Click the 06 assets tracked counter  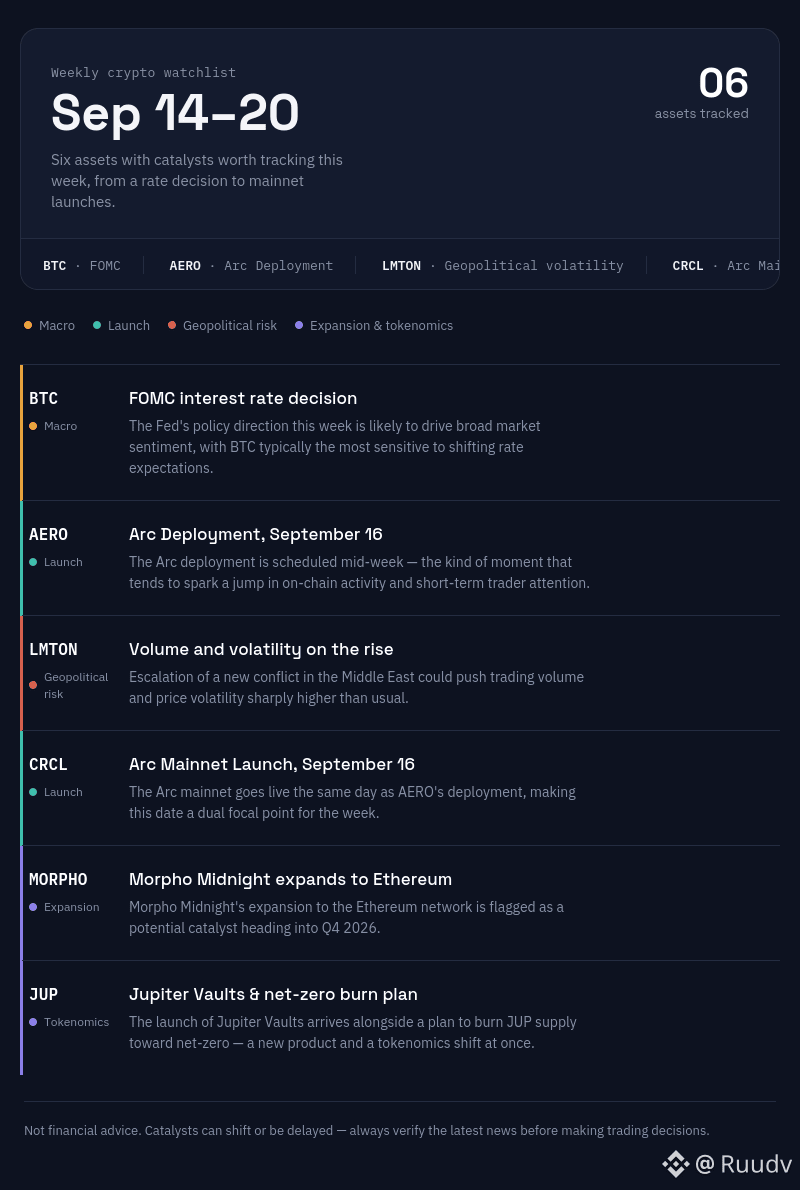click(x=702, y=93)
